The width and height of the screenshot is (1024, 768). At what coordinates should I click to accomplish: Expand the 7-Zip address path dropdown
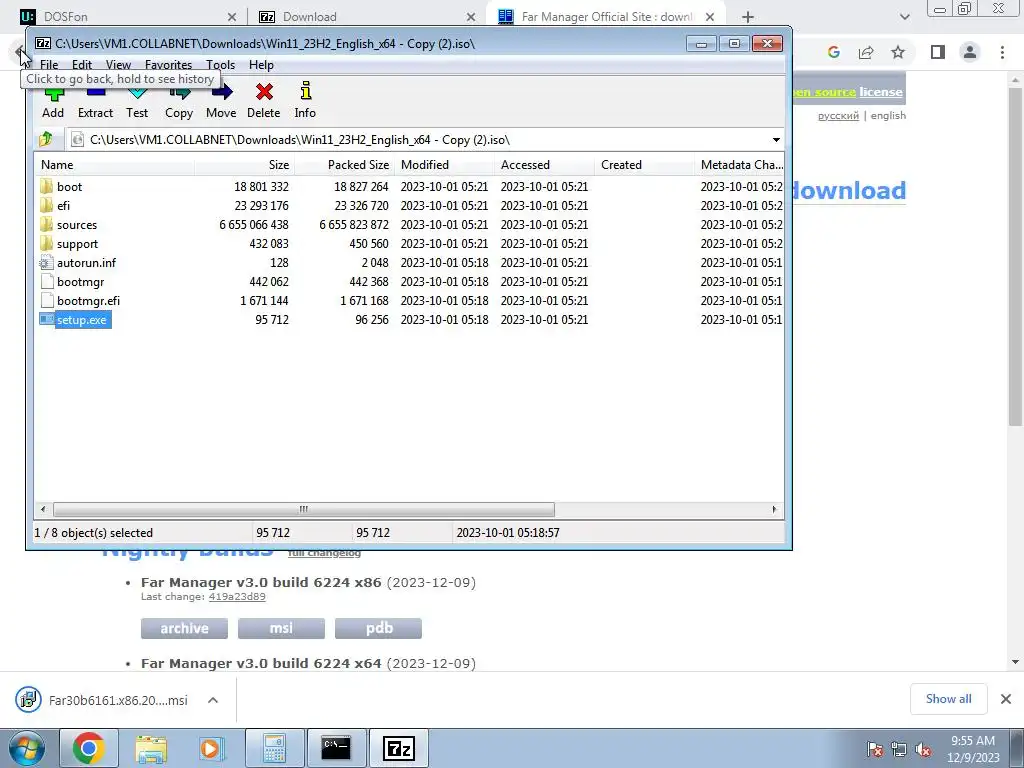point(776,140)
